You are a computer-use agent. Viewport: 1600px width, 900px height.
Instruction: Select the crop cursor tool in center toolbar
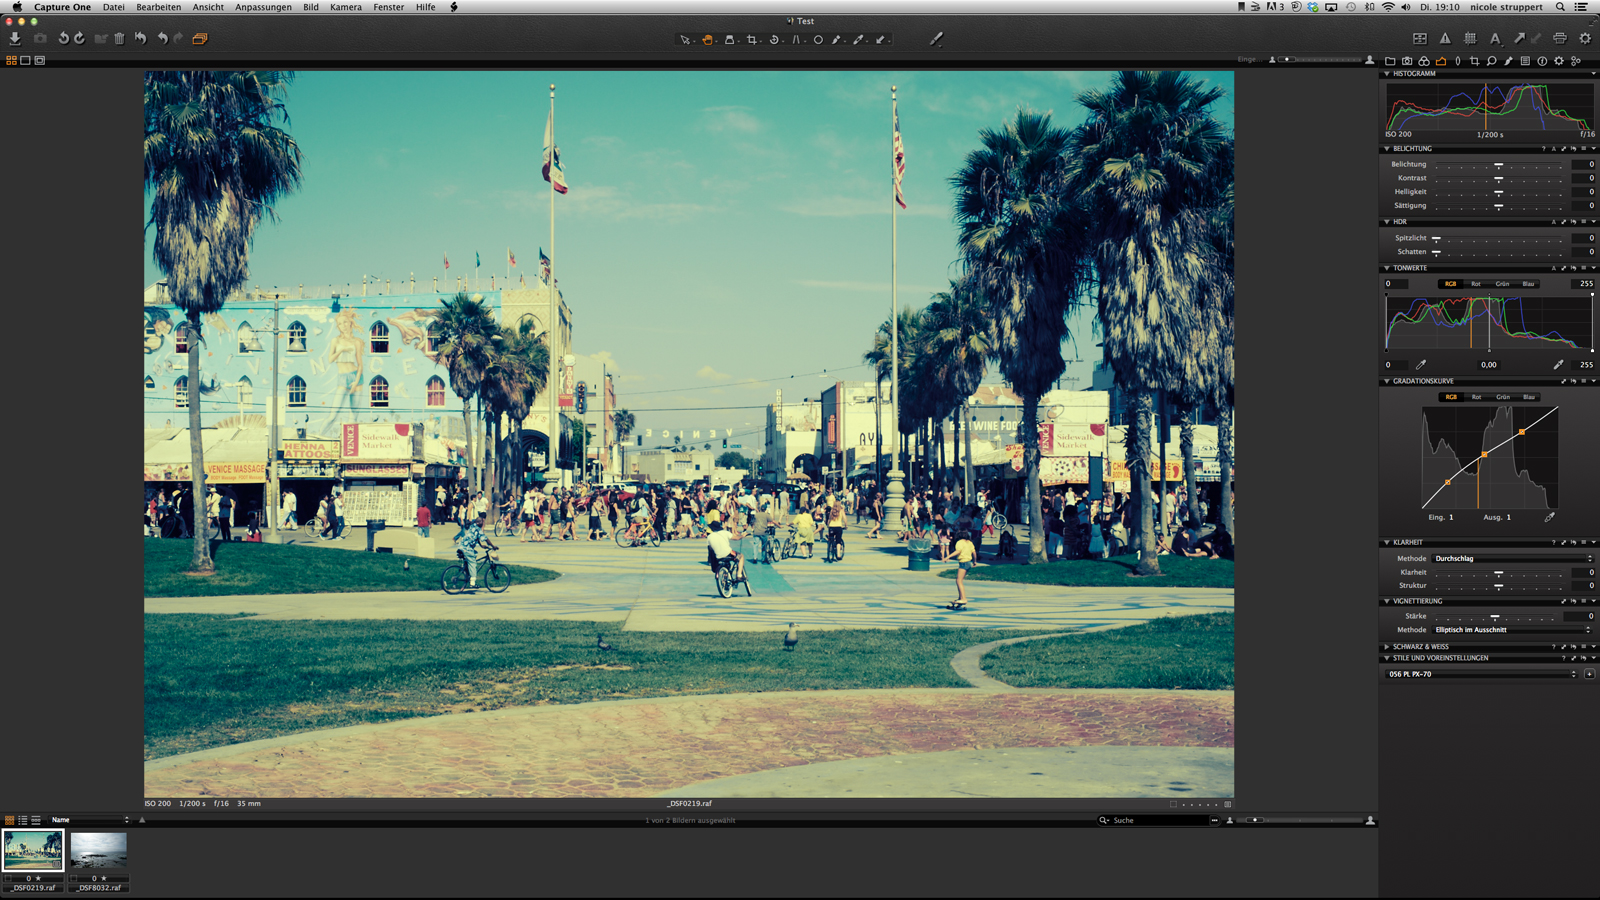(x=752, y=40)
